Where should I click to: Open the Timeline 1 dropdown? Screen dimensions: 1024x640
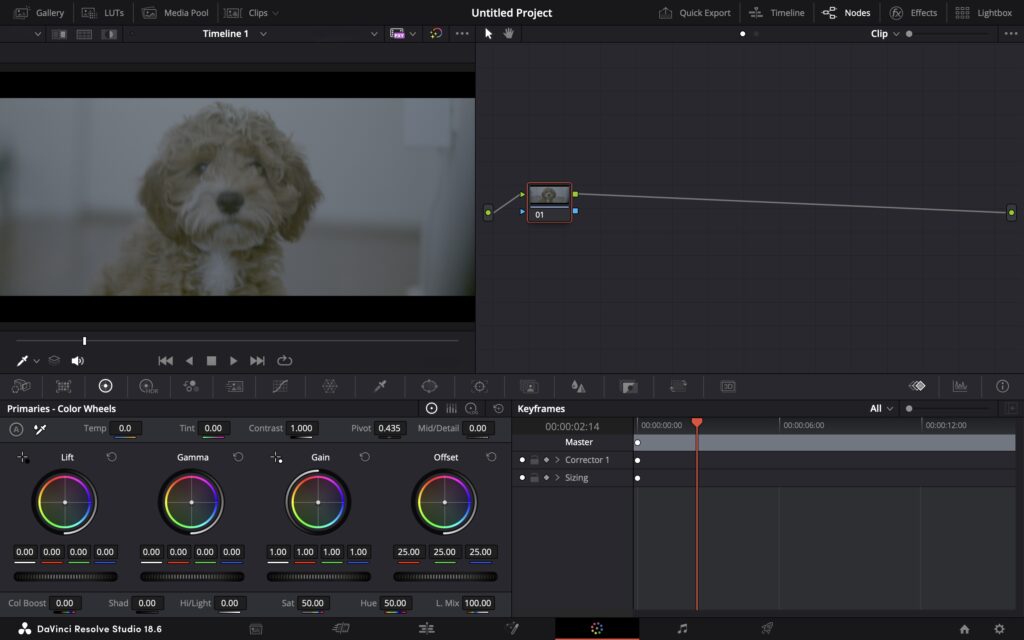point(235,34)
